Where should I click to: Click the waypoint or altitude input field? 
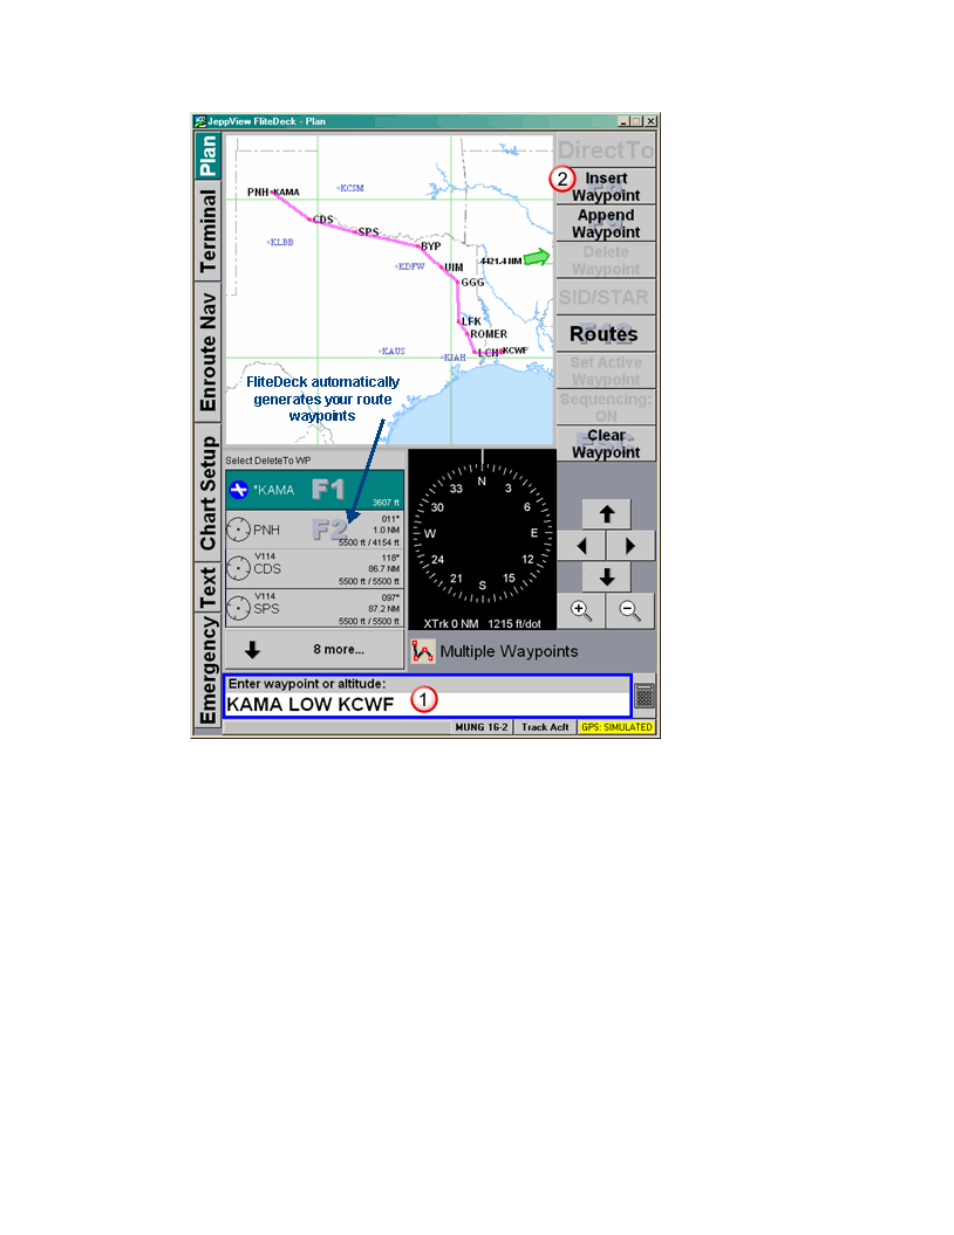(427, 704)
